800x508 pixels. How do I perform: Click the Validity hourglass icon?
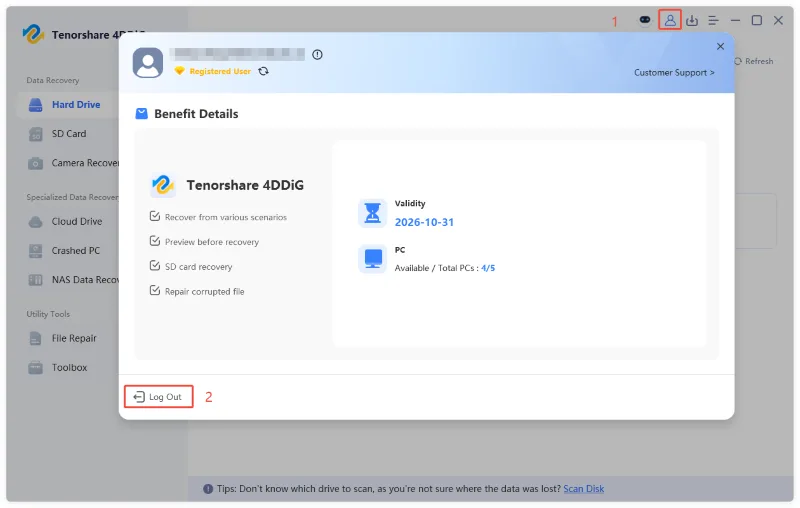point(372,213)
